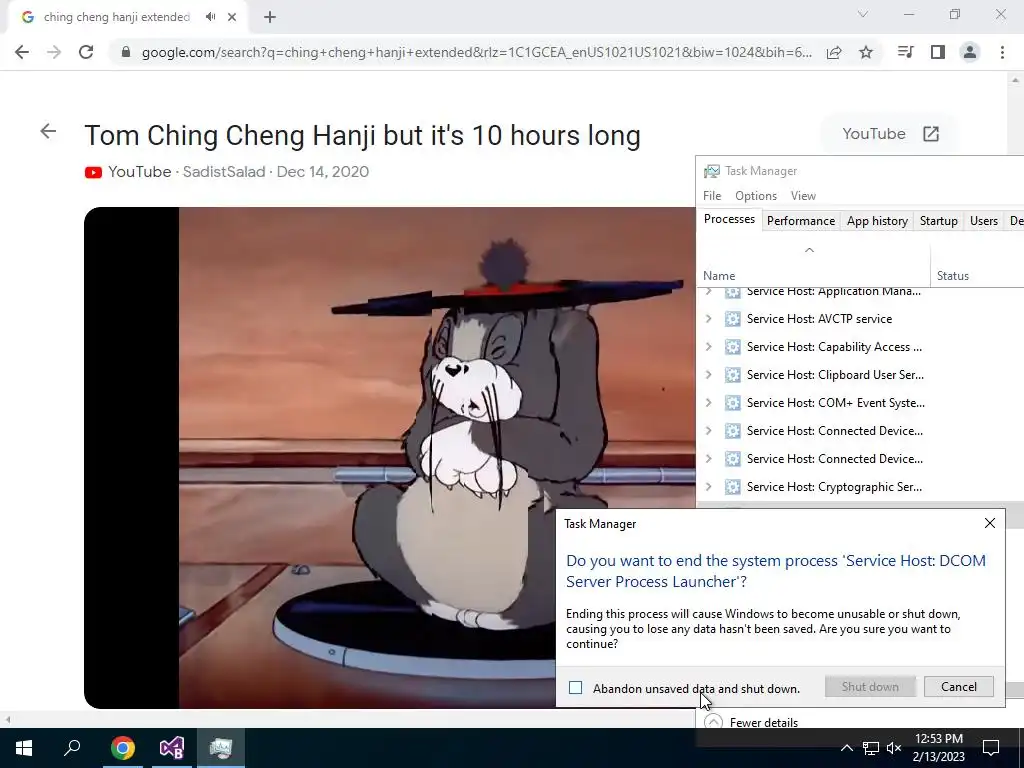
Task: Cancel the end process dialog
Action: 959,686
